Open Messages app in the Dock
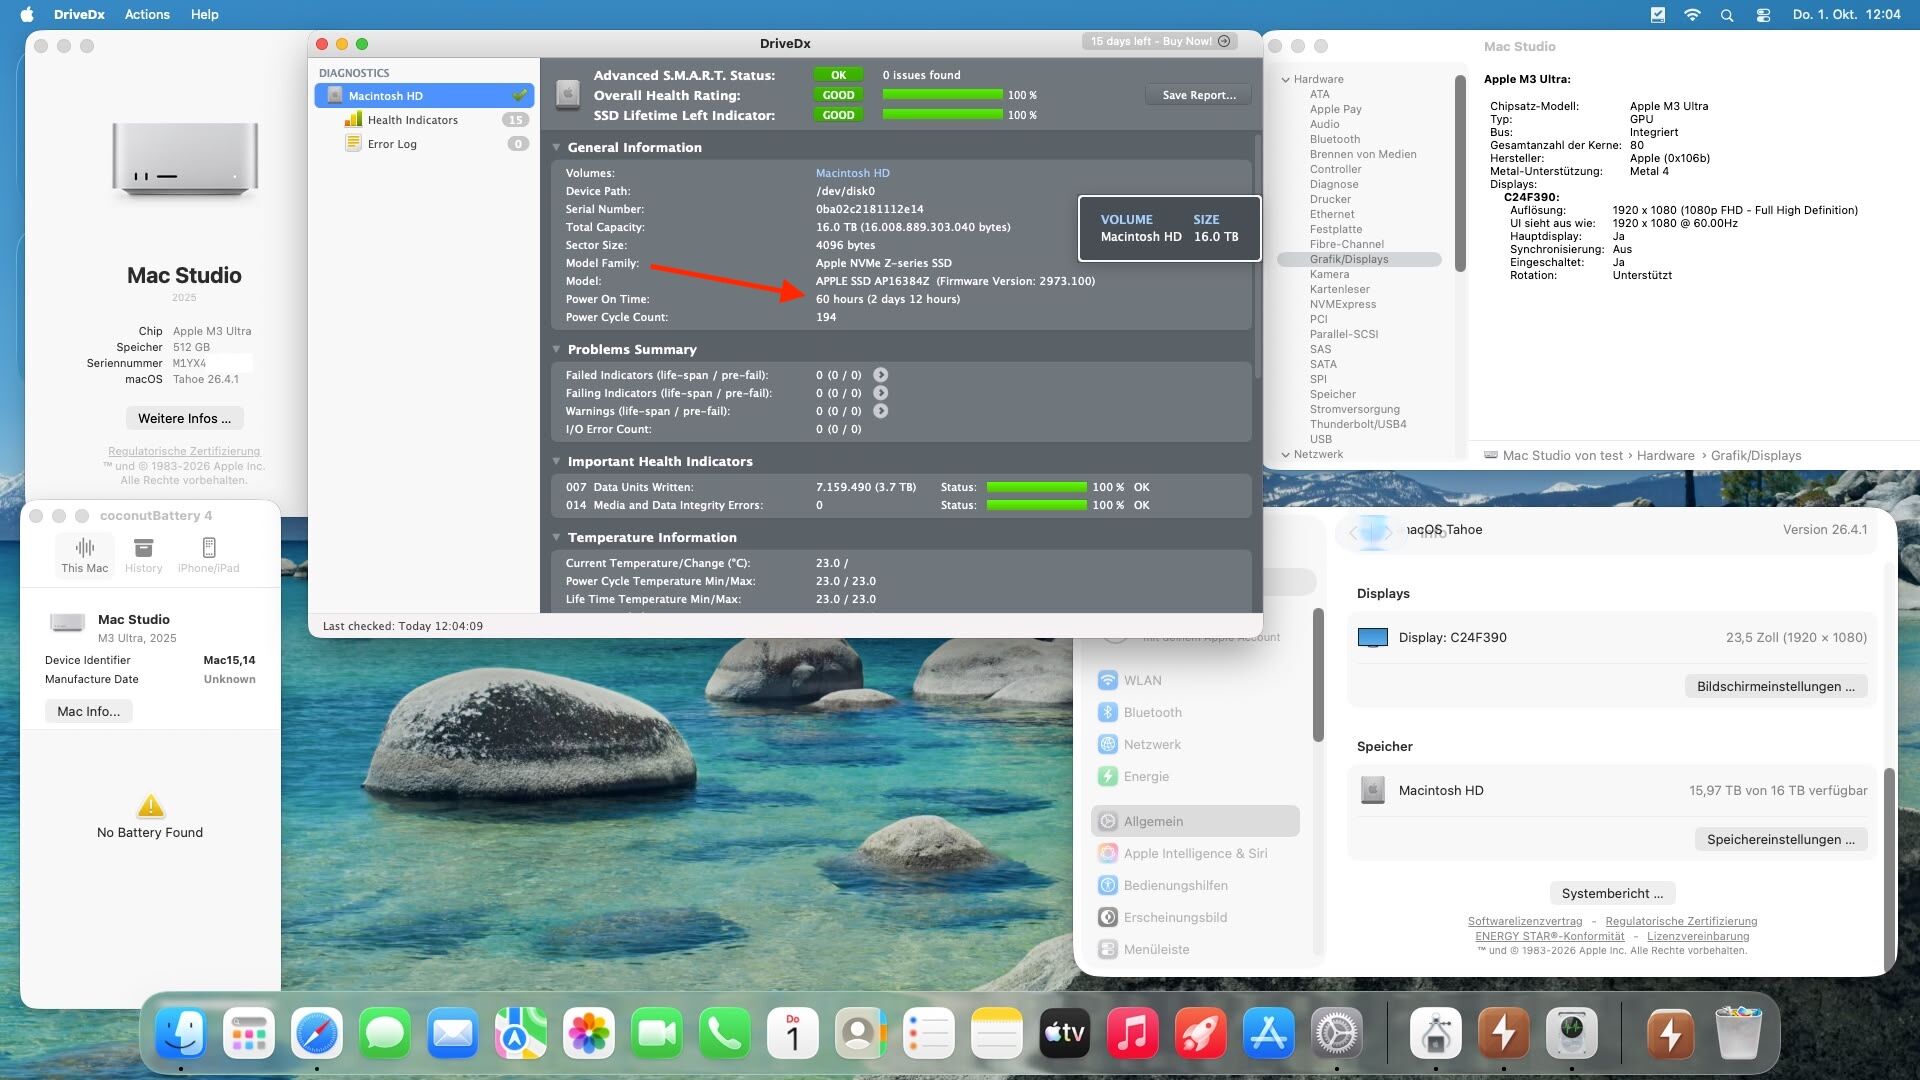1920x1080 pixels. click(x=385, y=1033)
